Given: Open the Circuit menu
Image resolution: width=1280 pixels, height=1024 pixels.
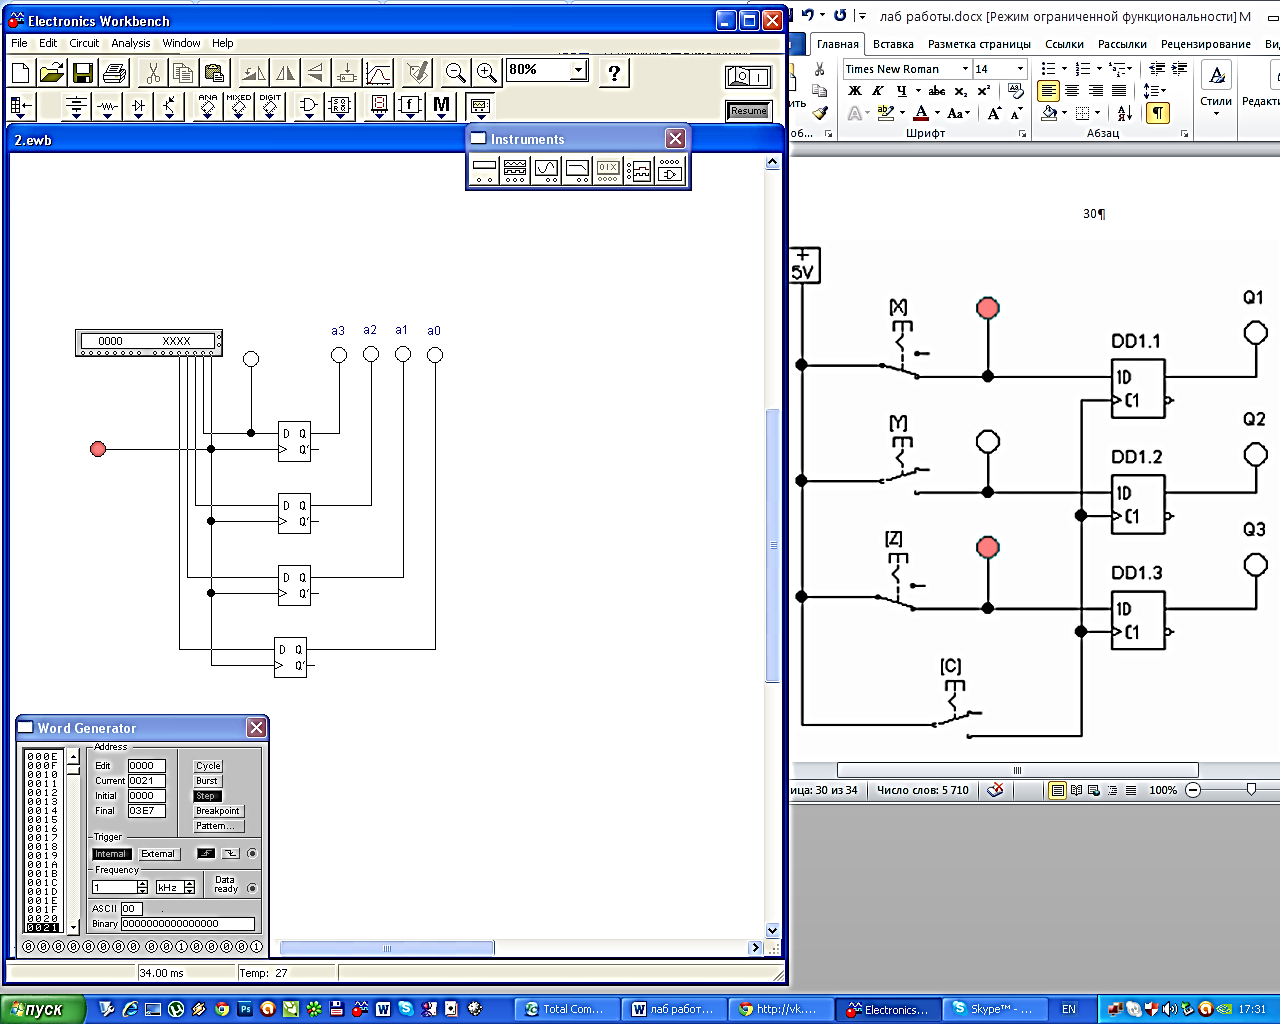Looking at the screenshot, I should [x=84, y=43].
